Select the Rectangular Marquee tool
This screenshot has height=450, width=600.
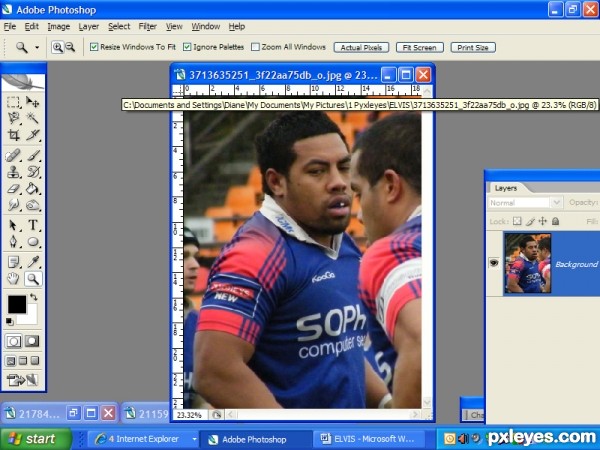point(13,102)
